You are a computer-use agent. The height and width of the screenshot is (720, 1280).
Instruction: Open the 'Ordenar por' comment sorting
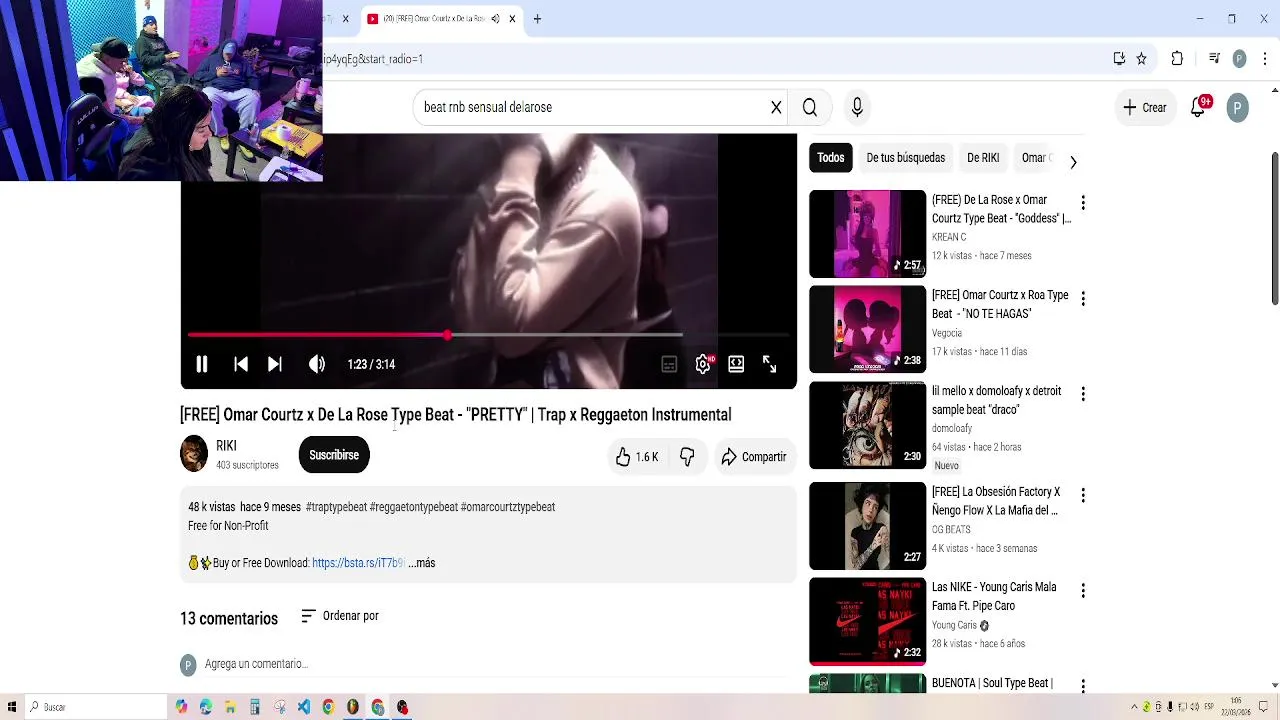340,616
